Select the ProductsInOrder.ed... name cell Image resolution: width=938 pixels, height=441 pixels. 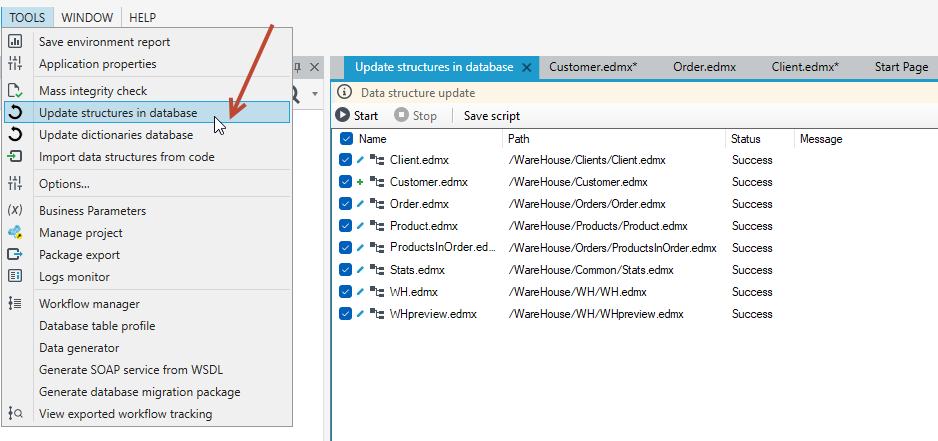(x=443, y=247)
